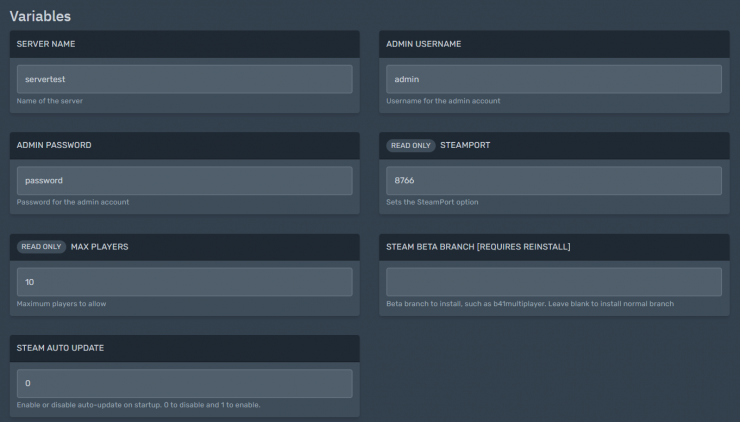The height and width of the screenshot is (422, 740).
Task: Click the auto-update enable or disable description
Action: (138, 405)
